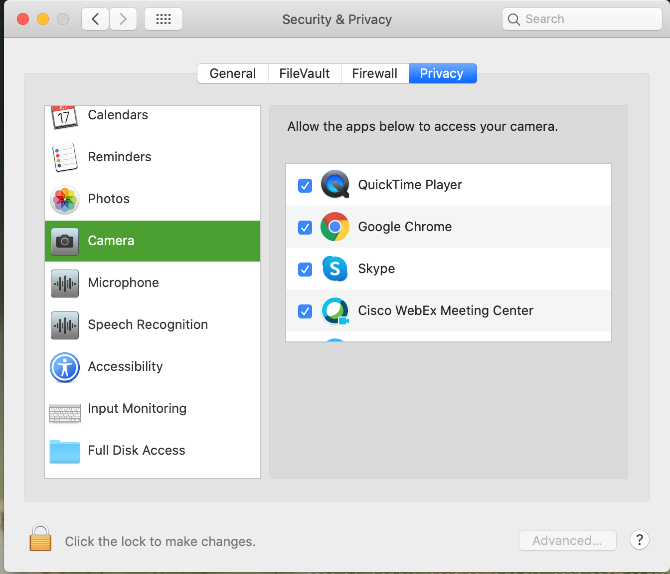Viewport: 670px width, 574px height.
Task: Show all preferences with grid icon
Action: pyautogui.click(x=163, y=19)
